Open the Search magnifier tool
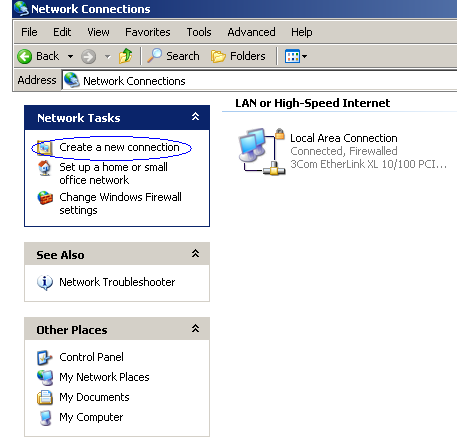 (x=173, y=56)
